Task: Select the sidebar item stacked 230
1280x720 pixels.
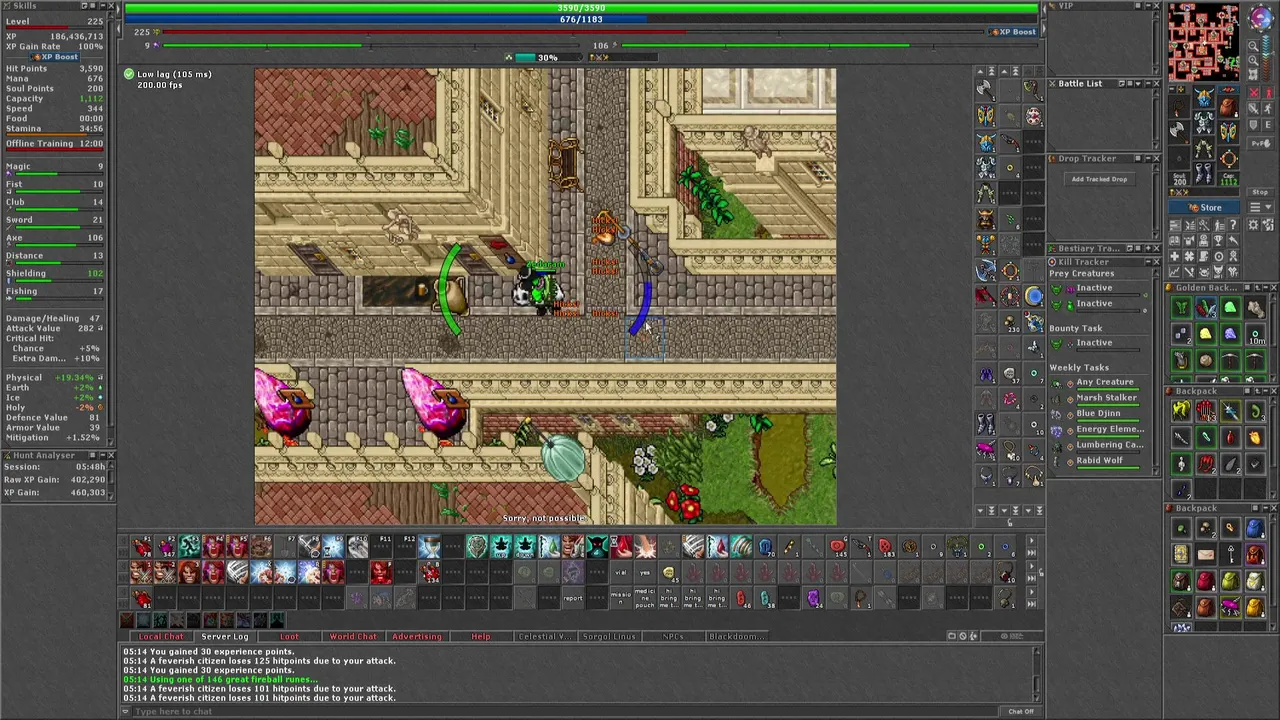Action: pos(1009,322)
